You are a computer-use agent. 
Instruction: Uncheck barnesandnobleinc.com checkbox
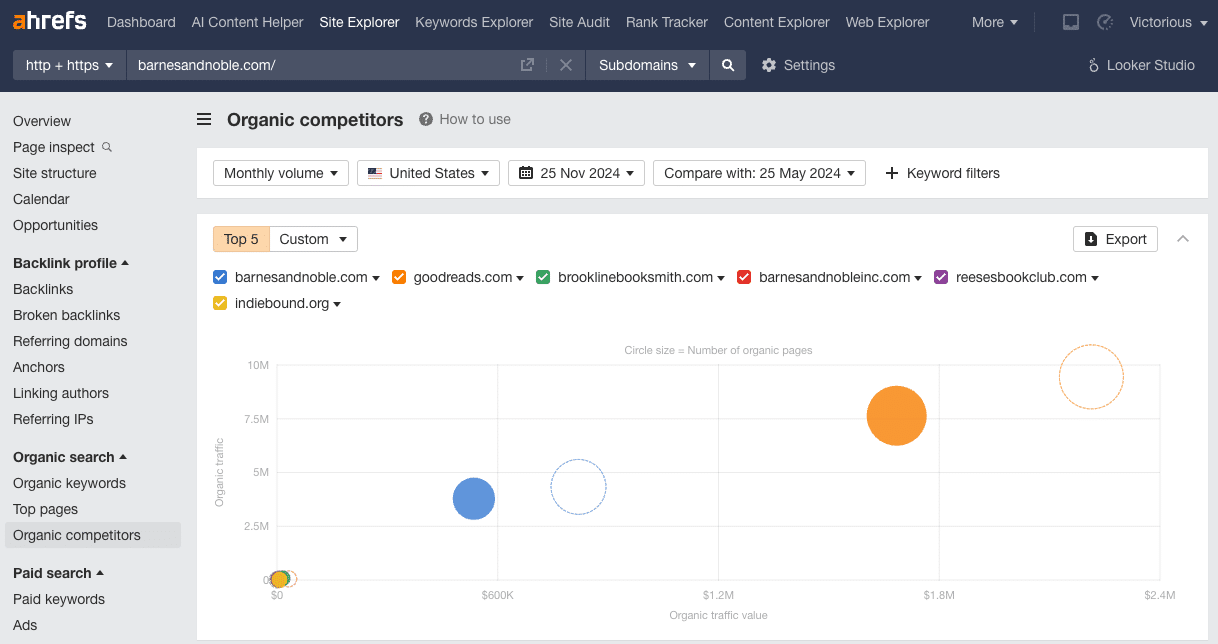[744, 277]
